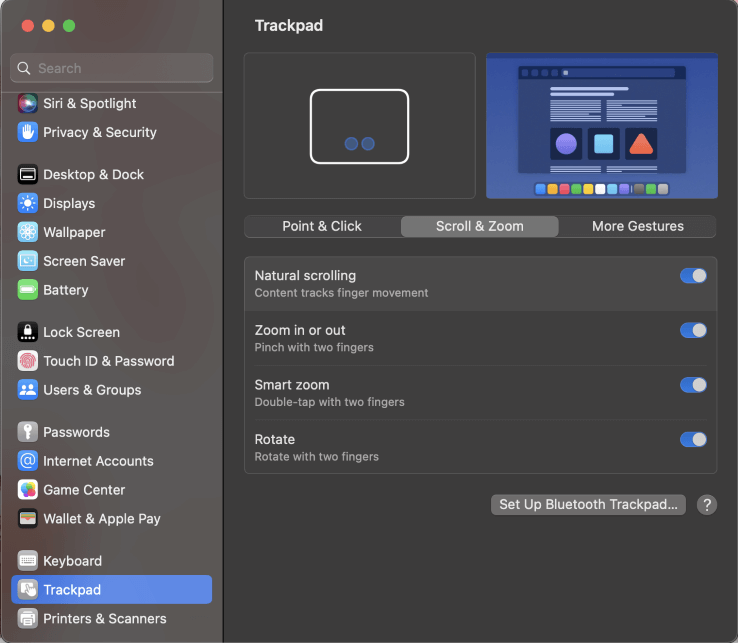This screenshot has height=643, width=738.
Task: Open Siri & Spotlight settings icon
Action: (27, 103)
